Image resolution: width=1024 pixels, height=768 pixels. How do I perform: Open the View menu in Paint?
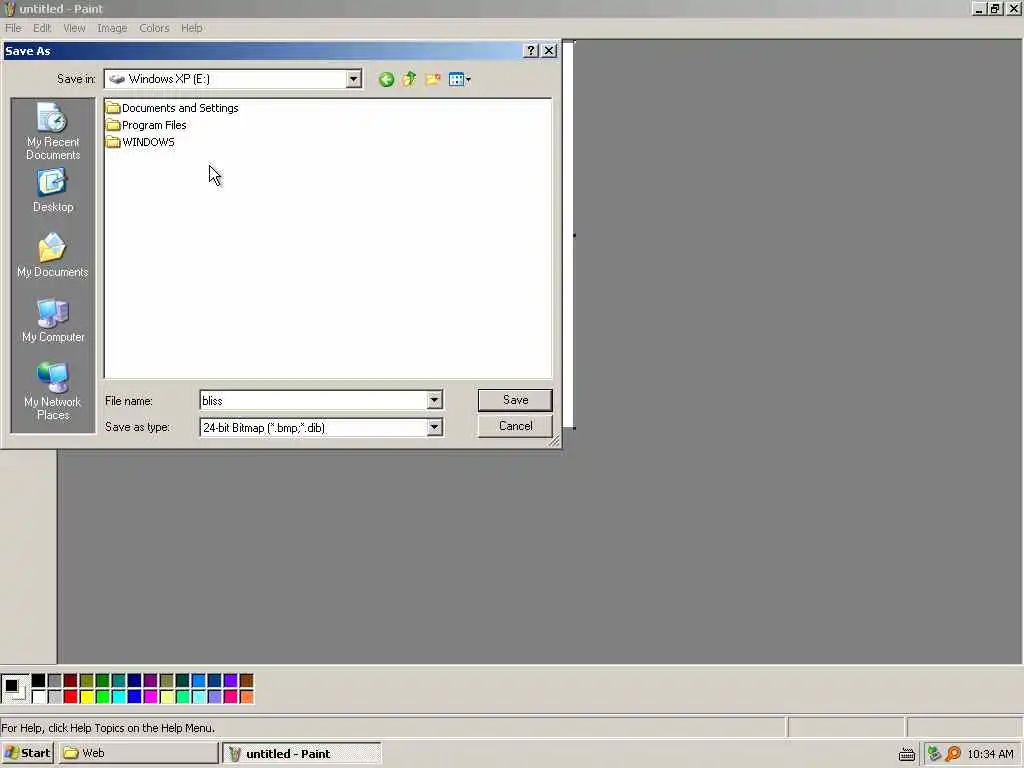tap(74, 28)
